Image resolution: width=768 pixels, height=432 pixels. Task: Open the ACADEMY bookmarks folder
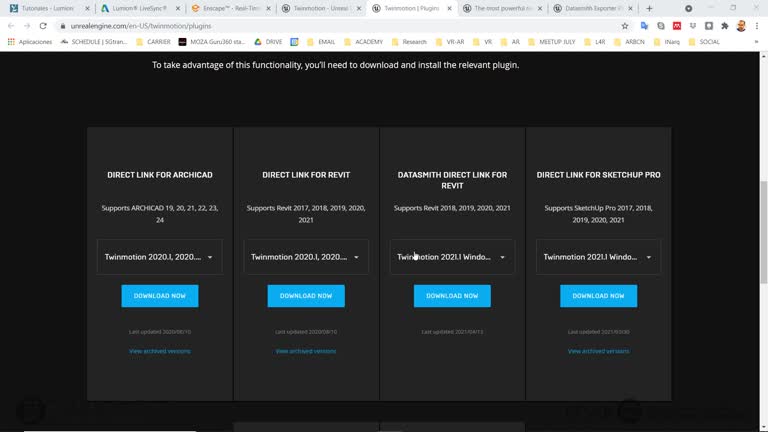pyautogui.click(x=363, y=42)
